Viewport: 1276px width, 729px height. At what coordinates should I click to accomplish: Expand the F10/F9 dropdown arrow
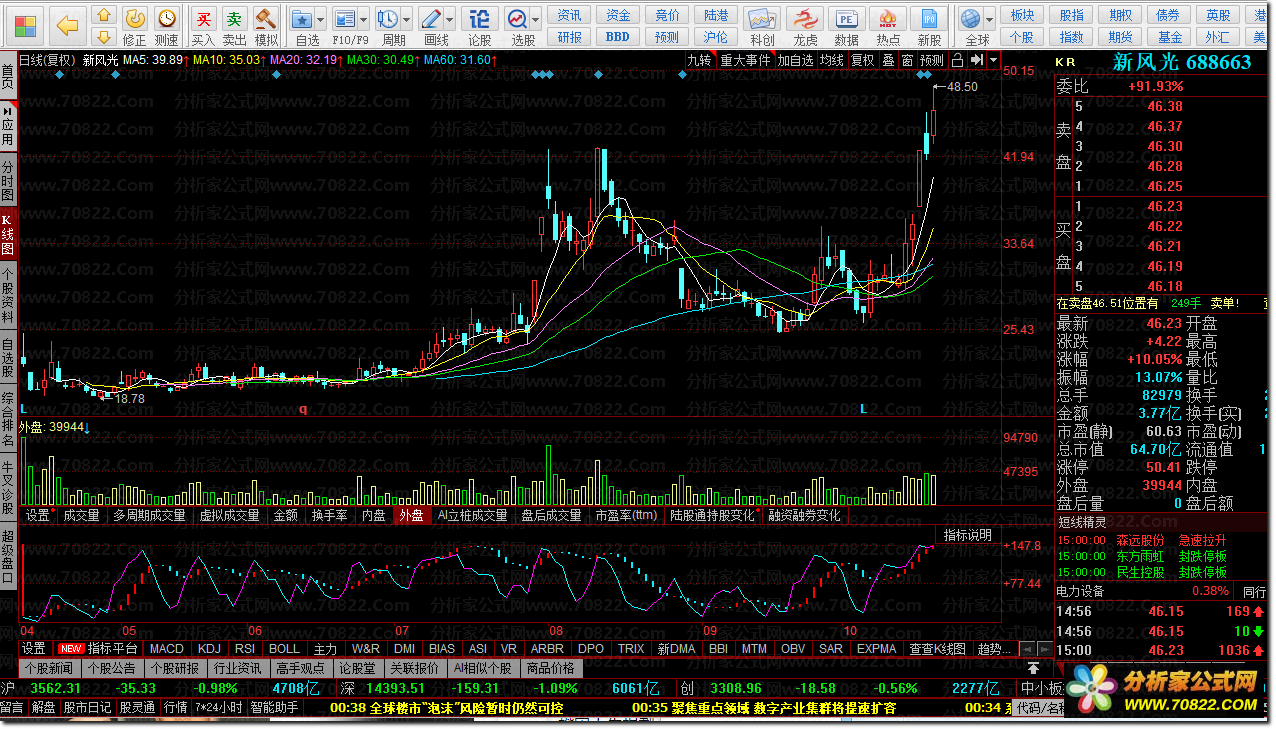[363, 19]
